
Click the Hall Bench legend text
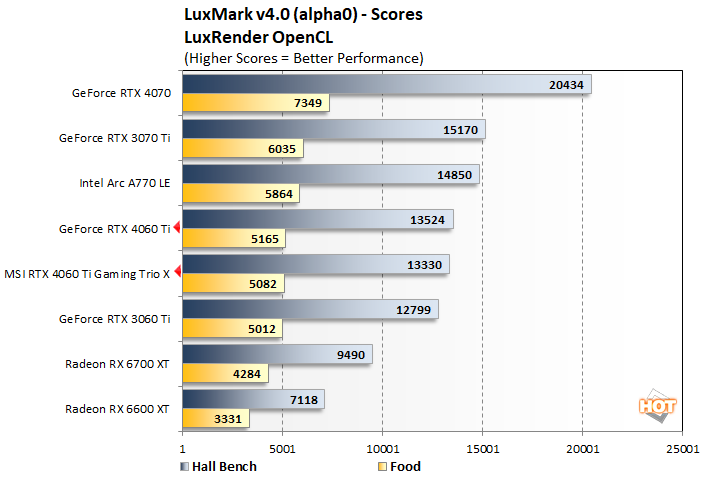pyautogui.click(x=224, y=466)
